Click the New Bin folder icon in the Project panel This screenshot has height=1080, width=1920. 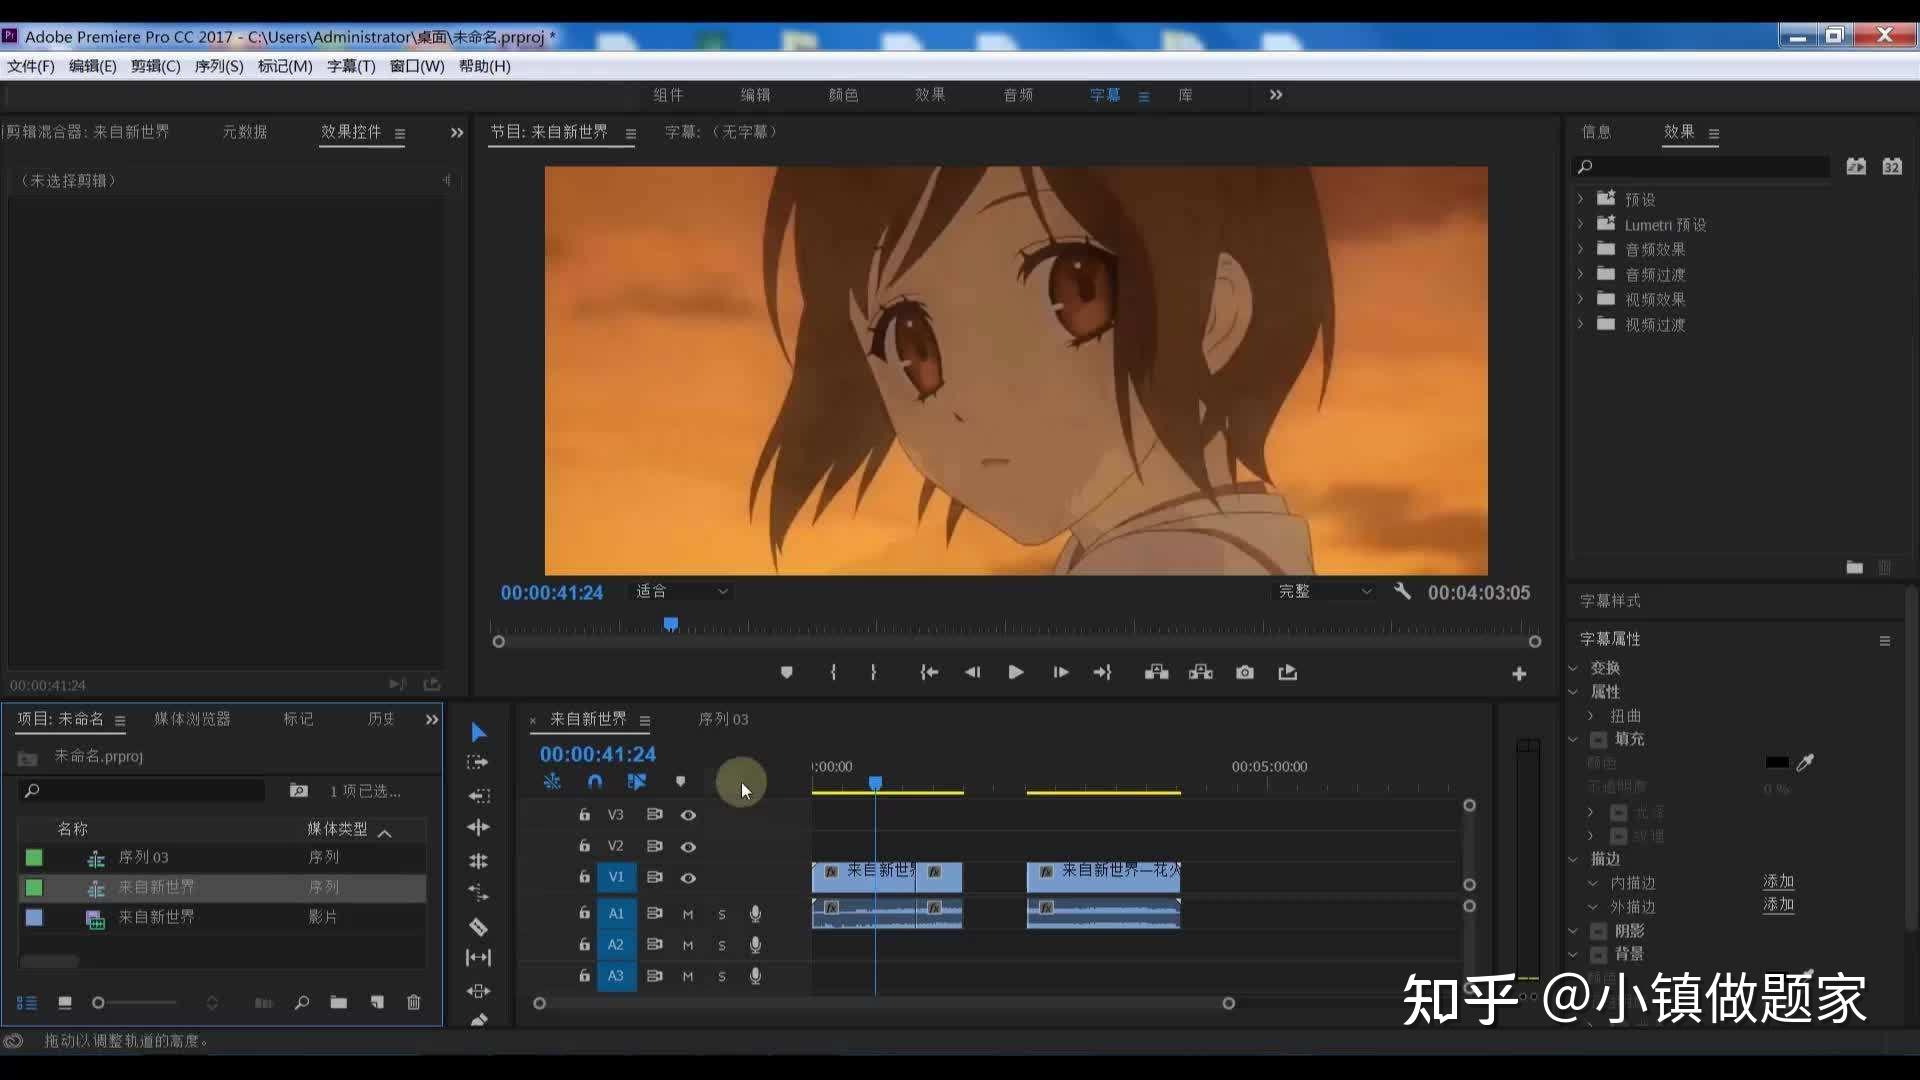pos(339,1002)
